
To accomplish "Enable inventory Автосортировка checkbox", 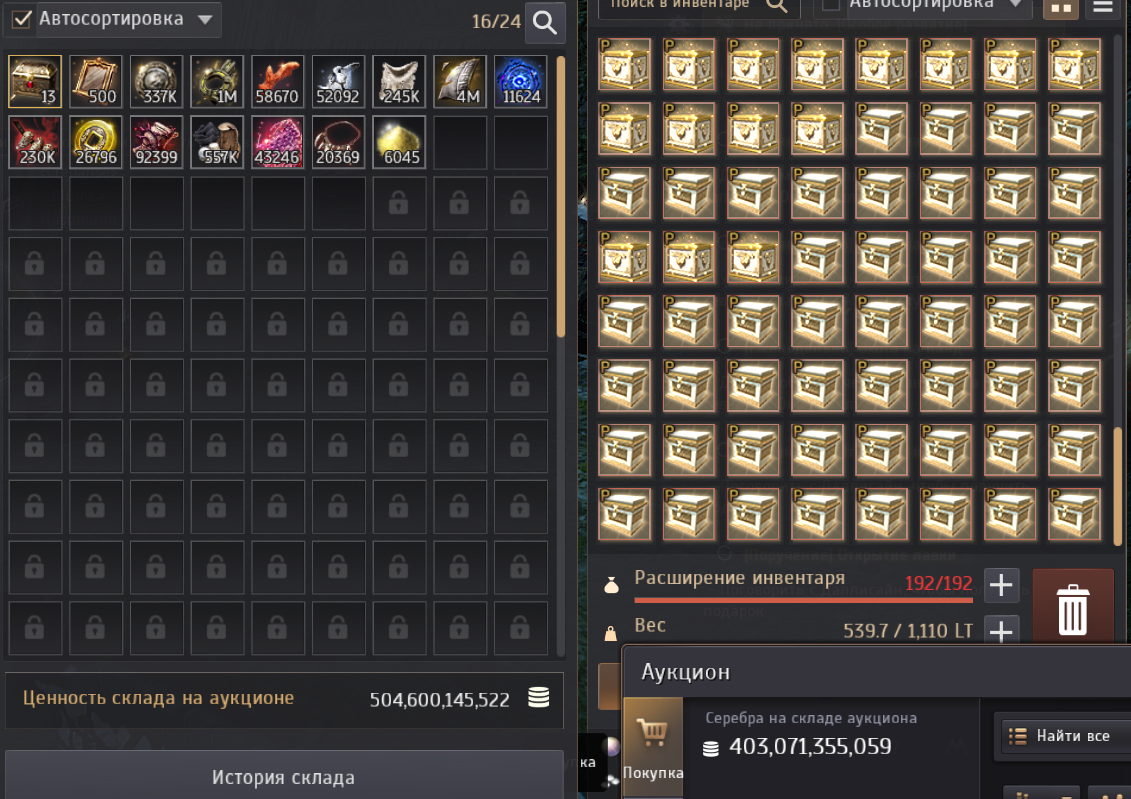I will pyautogui.click(x=831, y=4).
